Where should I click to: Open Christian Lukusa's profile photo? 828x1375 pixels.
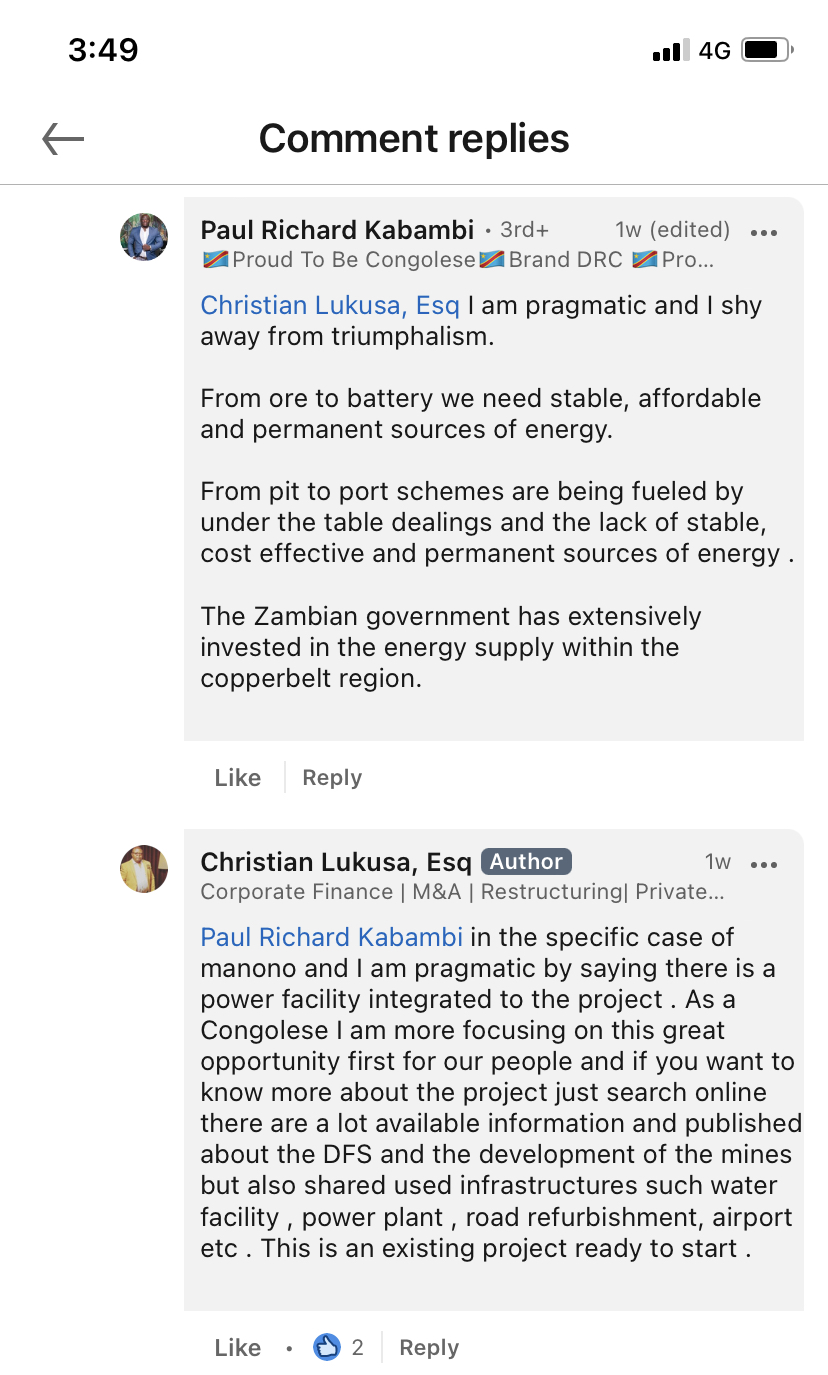[144, 869]
